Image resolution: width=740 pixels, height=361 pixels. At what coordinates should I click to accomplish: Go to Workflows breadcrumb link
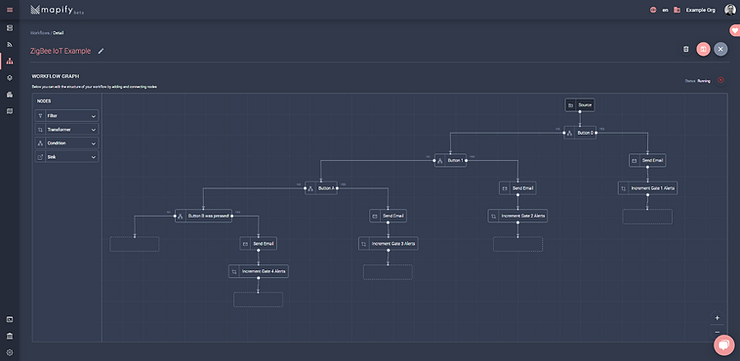pos(40,33)
